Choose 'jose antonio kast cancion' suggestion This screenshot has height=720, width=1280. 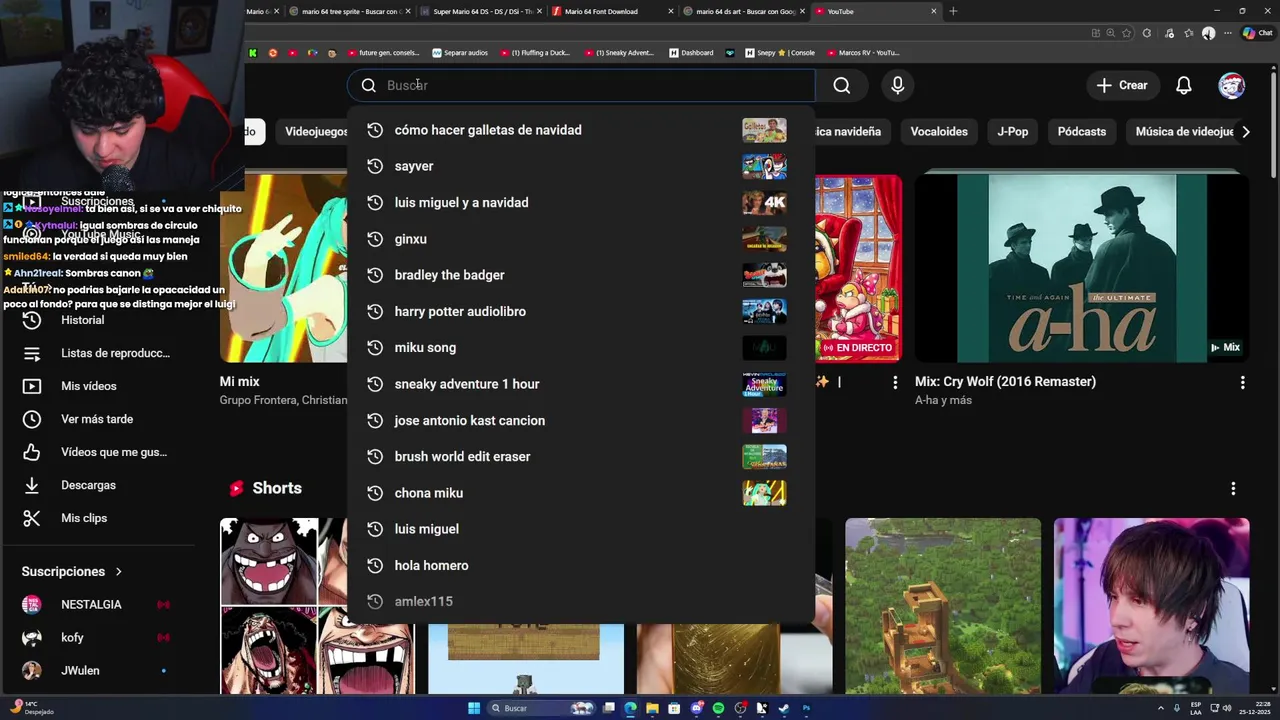pyautogui.click(x=581, y=420)
